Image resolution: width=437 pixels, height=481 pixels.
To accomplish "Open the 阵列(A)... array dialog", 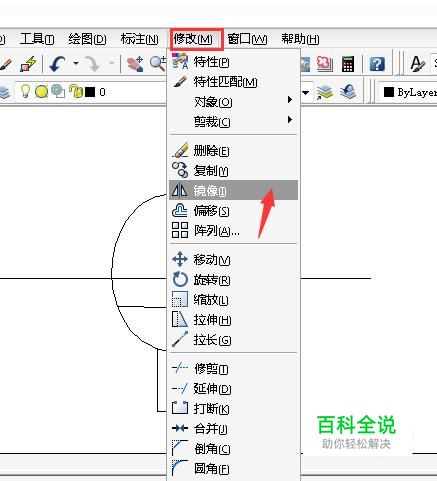I will (233, 230).
